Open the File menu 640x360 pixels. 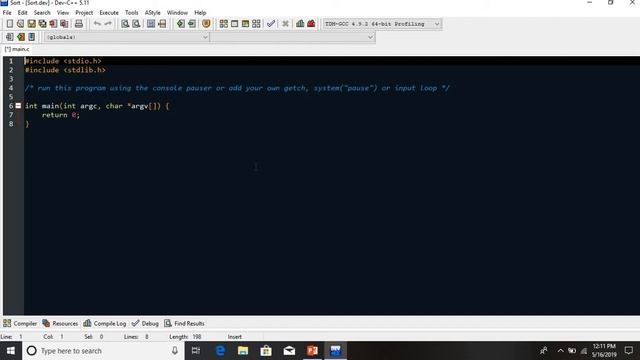tap(7, 13)
